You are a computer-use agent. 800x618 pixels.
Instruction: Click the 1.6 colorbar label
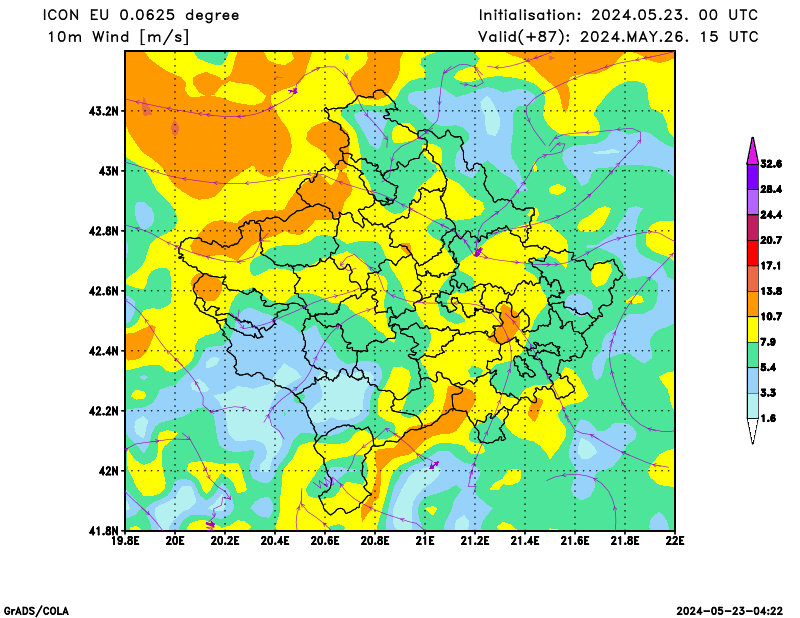tap(768, 418)
